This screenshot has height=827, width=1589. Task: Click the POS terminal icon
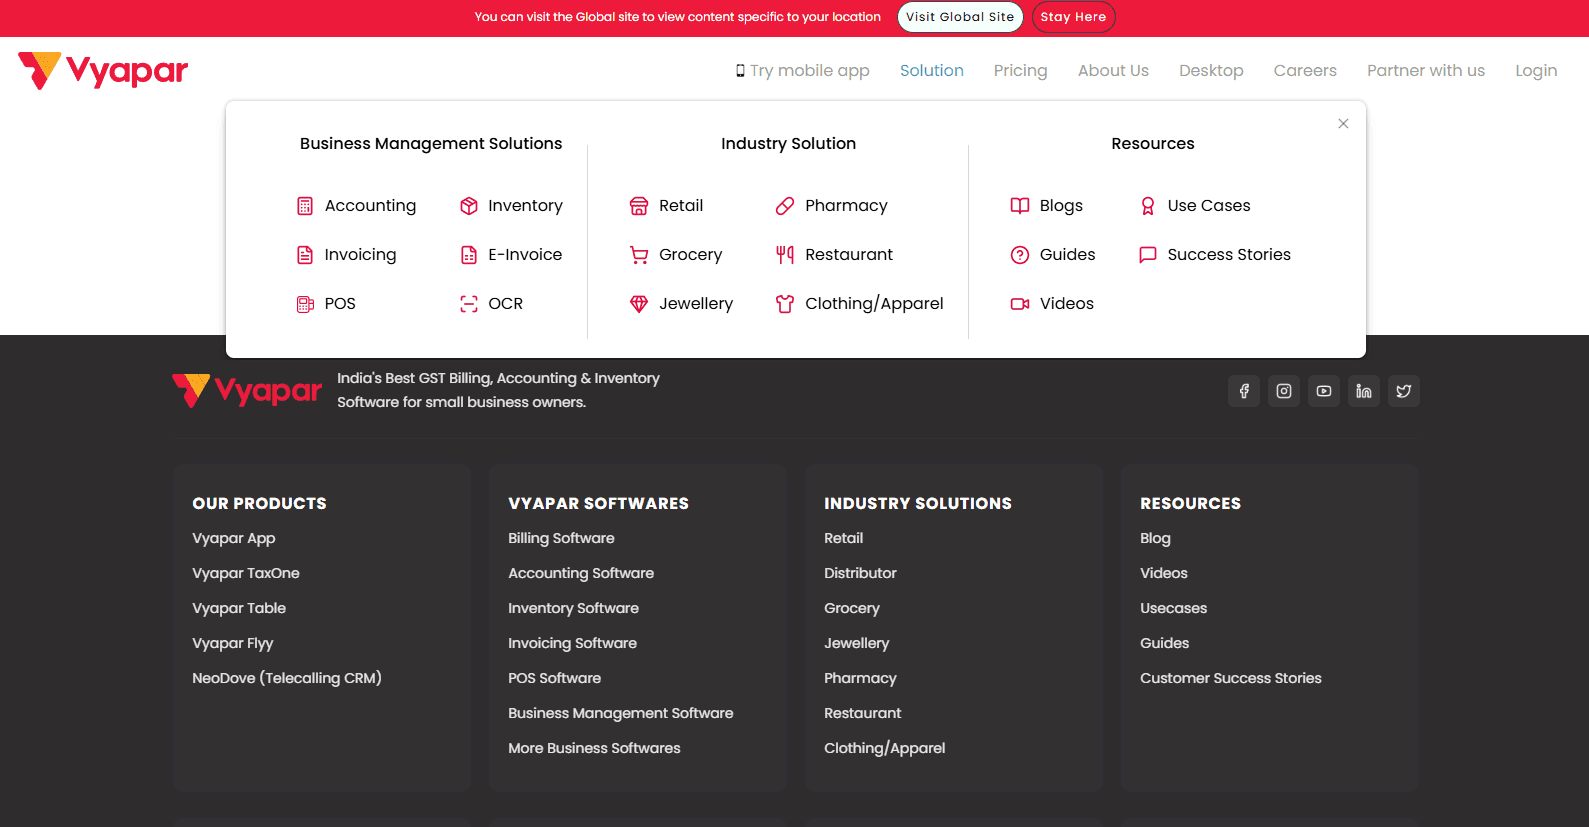(x=305, y=304)
